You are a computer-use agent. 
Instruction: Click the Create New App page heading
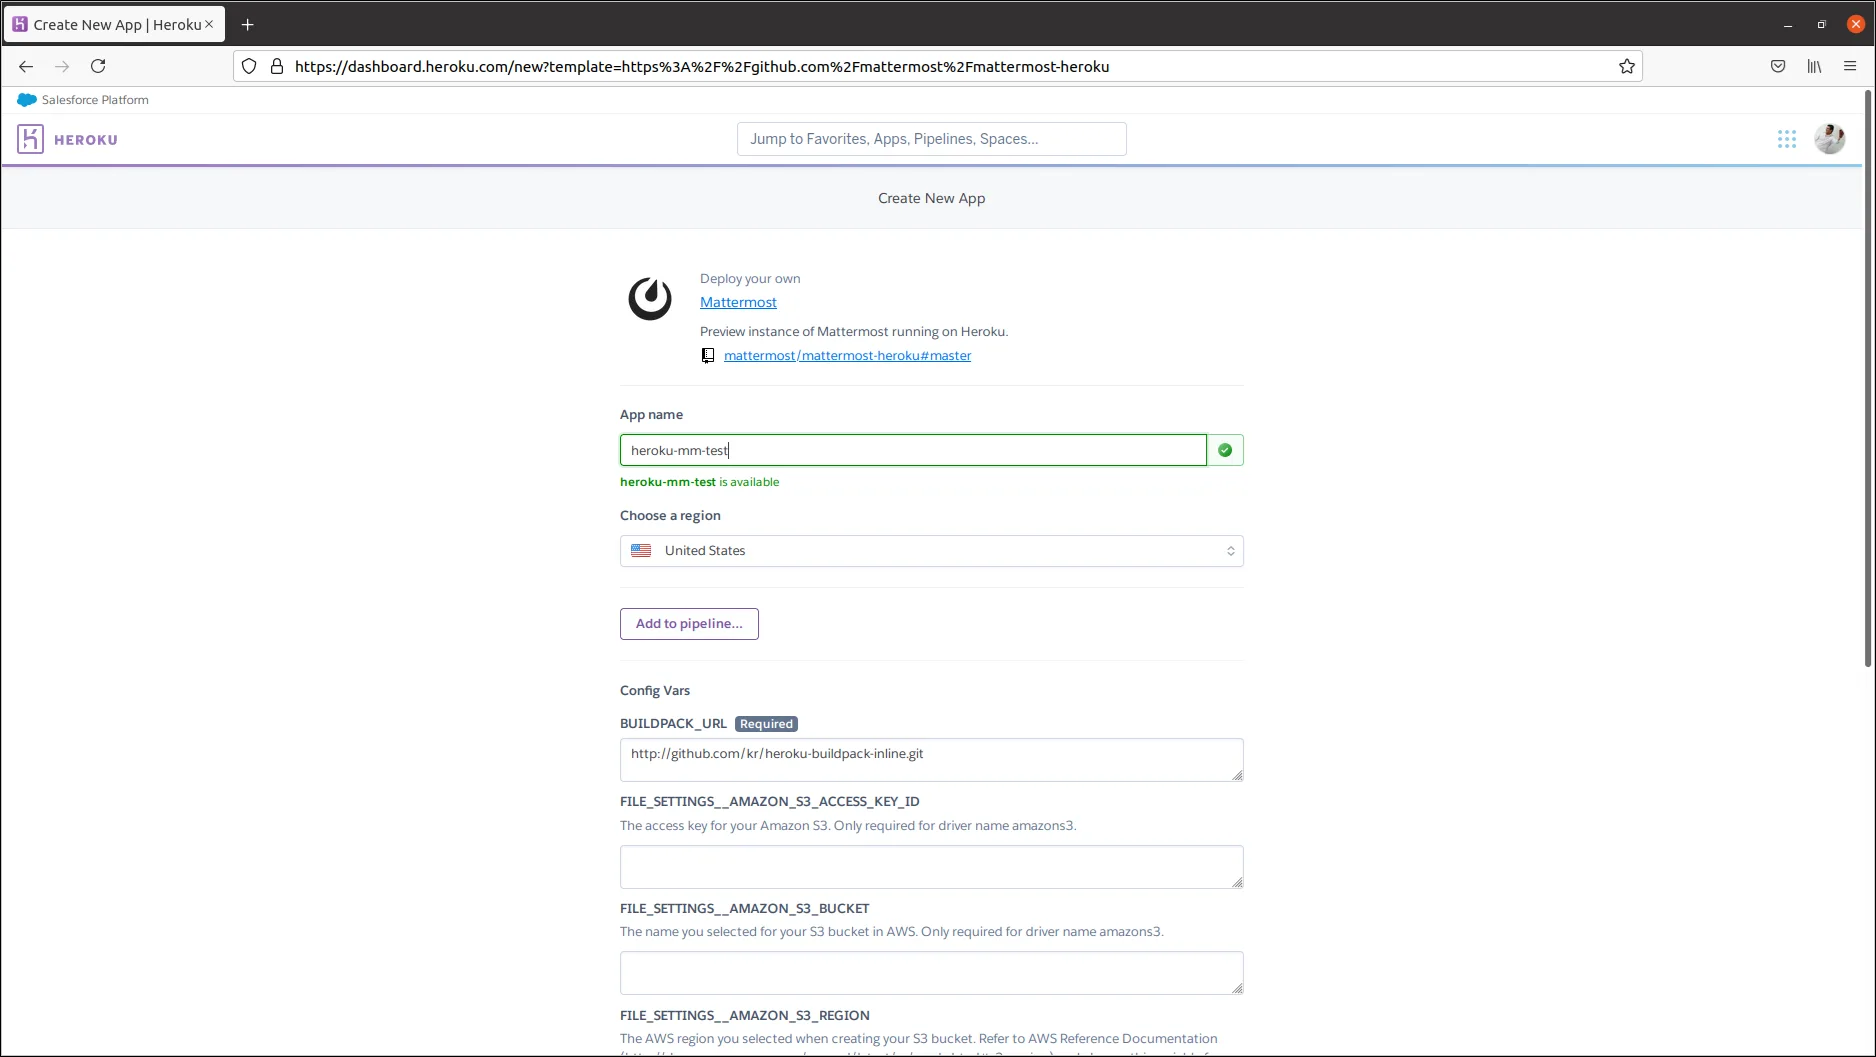coord(932,198)
